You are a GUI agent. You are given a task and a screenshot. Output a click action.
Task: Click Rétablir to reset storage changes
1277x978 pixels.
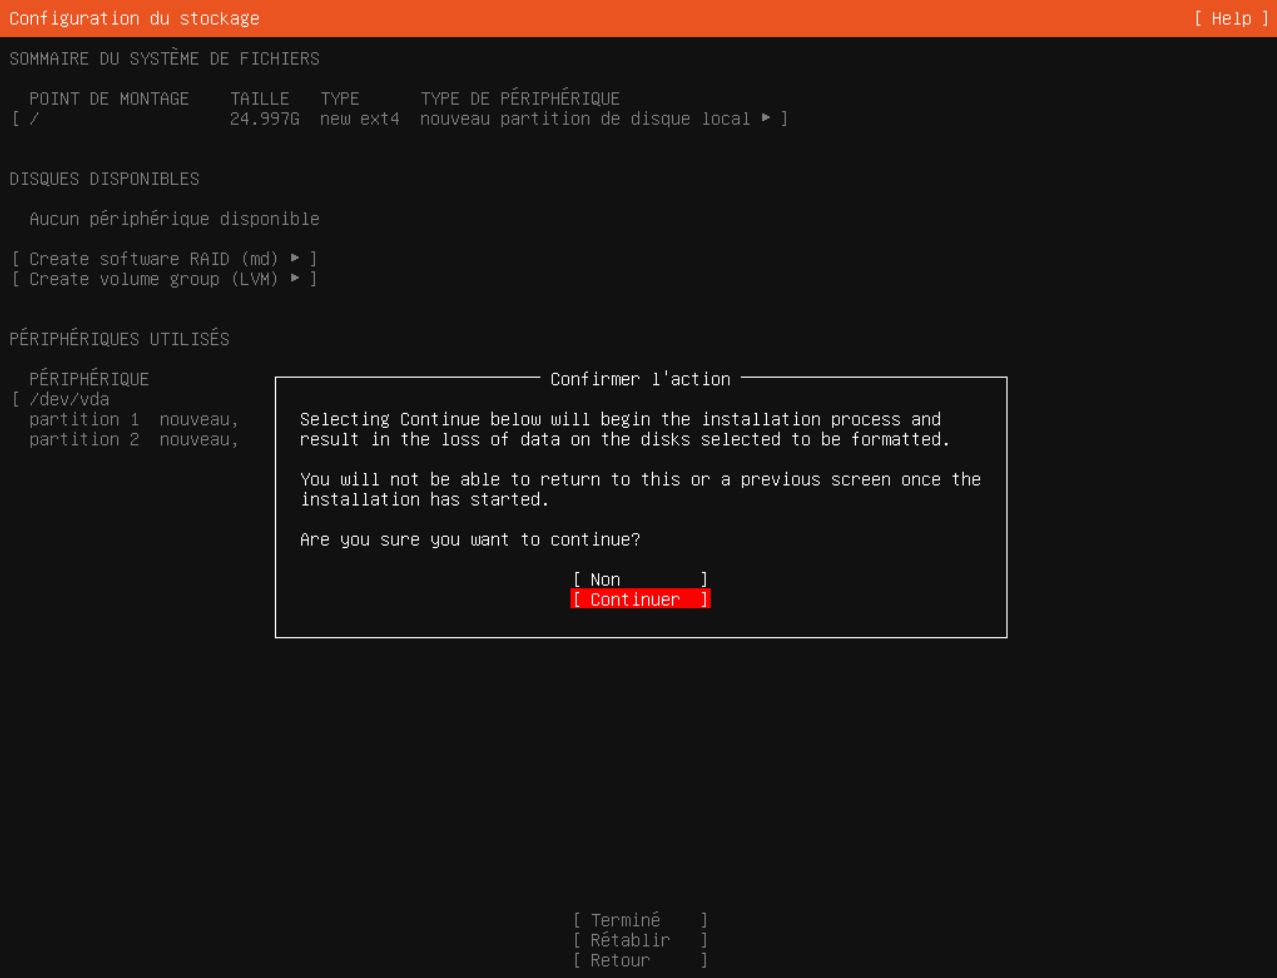[640, 939]
